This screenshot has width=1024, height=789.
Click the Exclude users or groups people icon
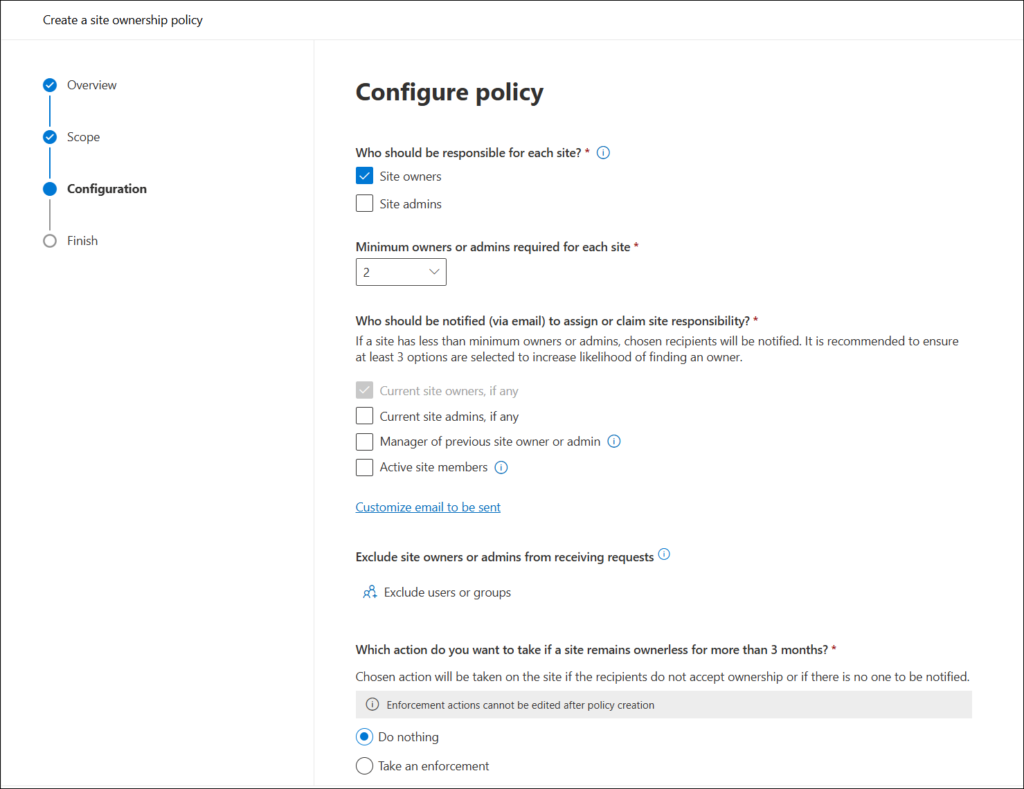pos(369,593)
